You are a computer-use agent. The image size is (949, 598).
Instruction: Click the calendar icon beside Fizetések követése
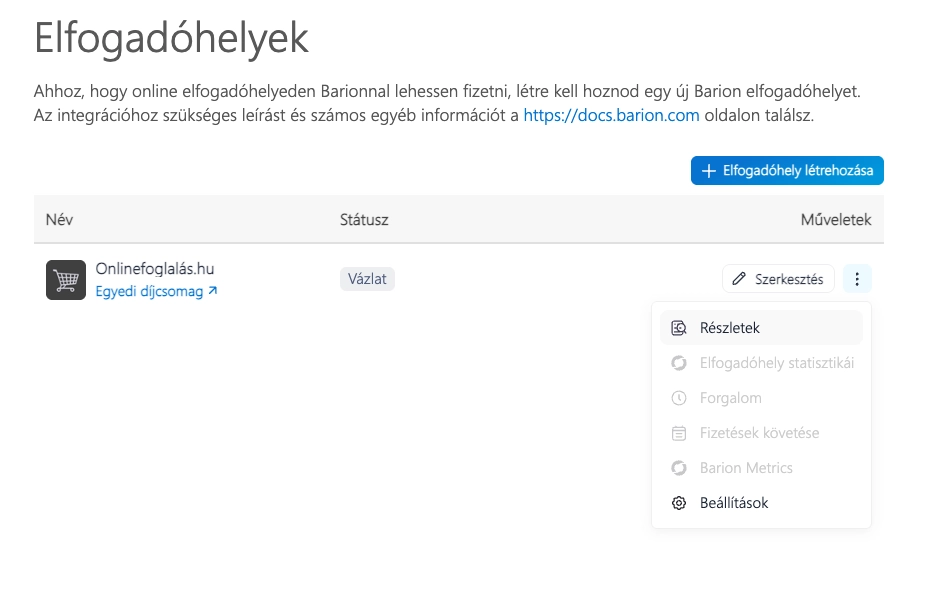[679, 433]
